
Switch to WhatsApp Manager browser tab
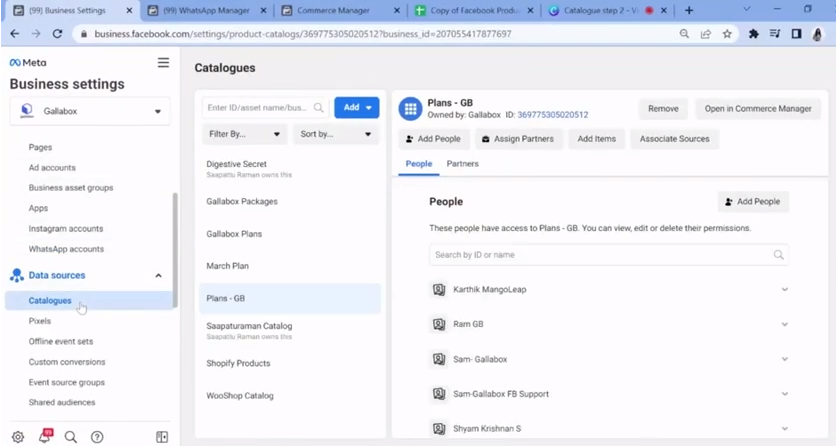[207, 10]
